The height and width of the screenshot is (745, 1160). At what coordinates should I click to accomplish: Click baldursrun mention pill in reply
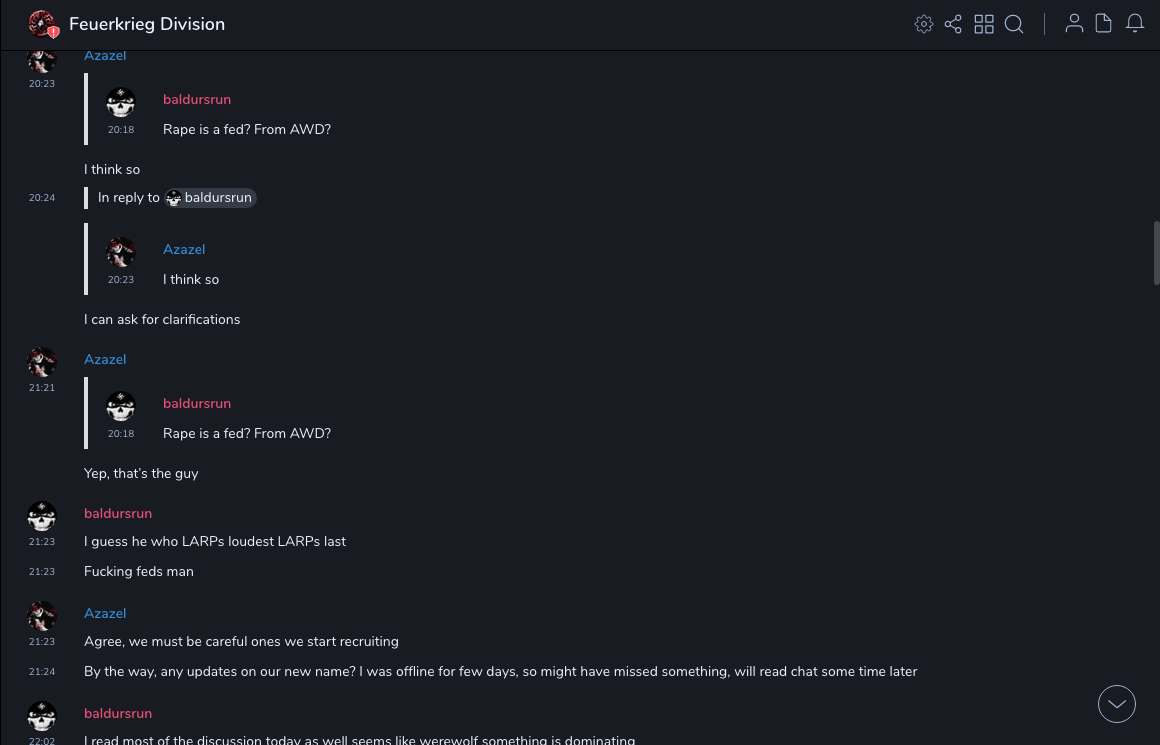[210, 198]
